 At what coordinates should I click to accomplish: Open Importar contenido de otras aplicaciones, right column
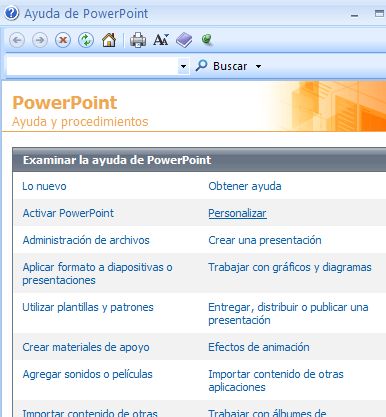coord(276,380)
